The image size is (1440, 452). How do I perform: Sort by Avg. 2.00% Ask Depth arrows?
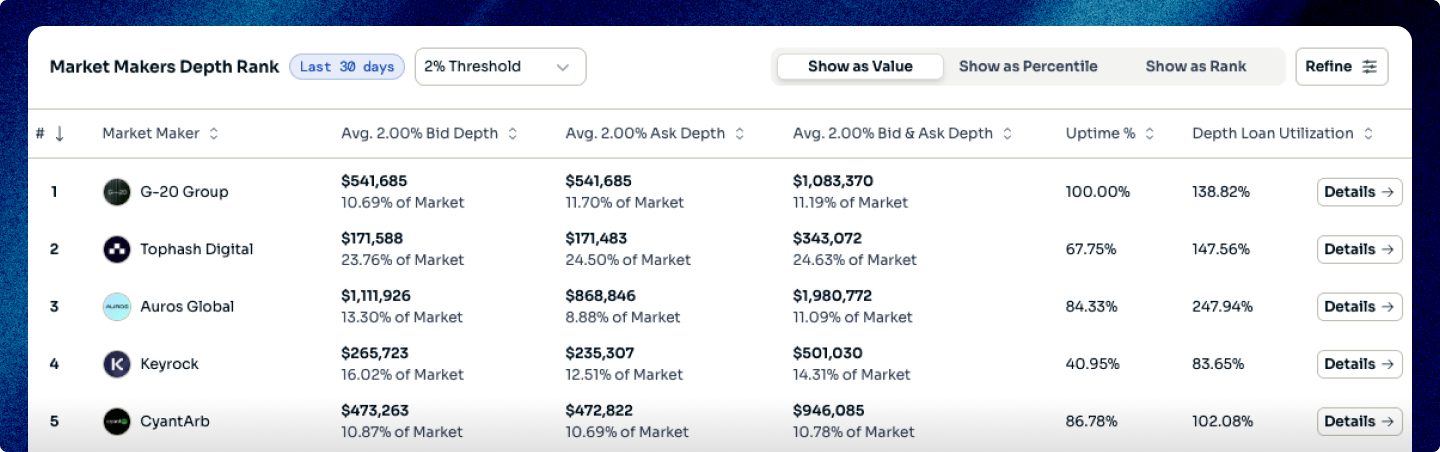(x=739, y=133)
